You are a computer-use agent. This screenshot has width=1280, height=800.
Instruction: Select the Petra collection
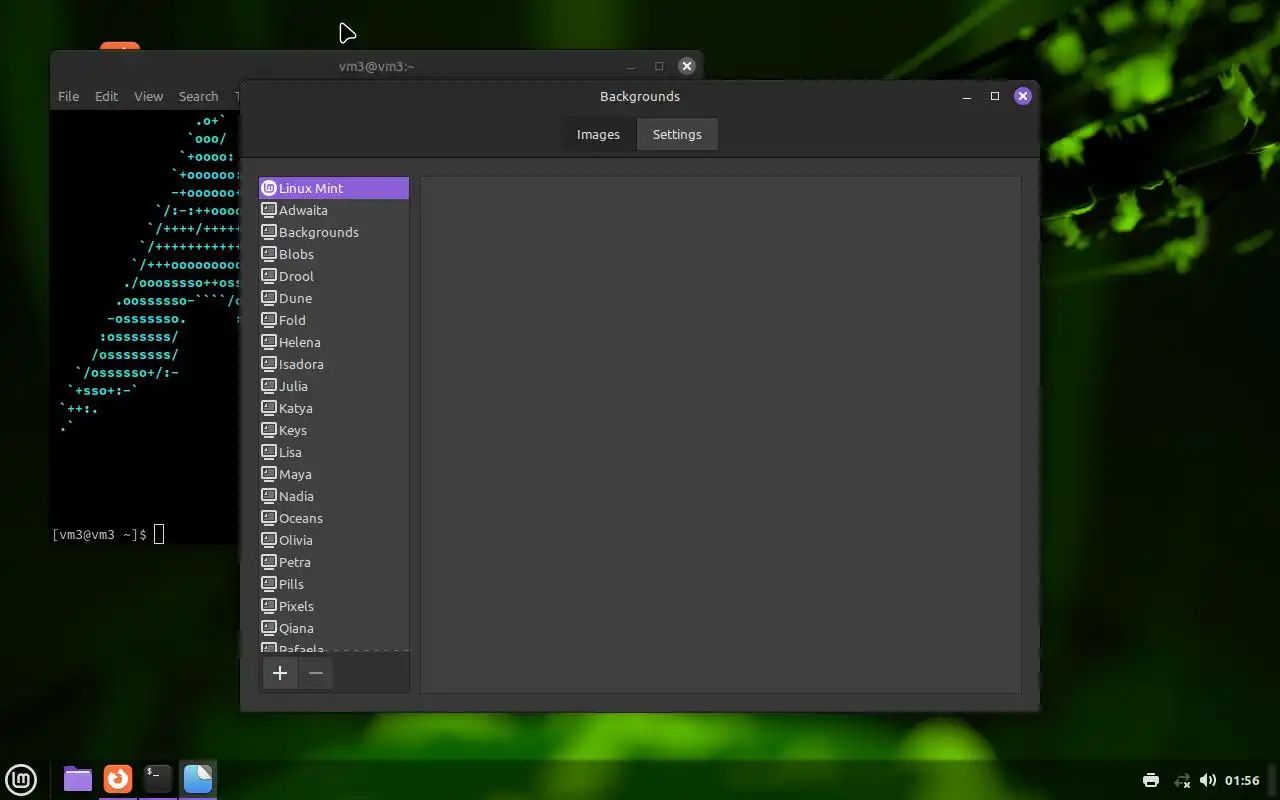pyautogui.click(x=334, y=562)
